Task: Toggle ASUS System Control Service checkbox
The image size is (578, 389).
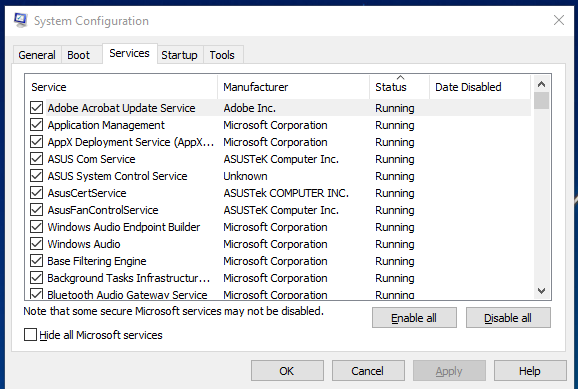Action: [x=36, y=176]
